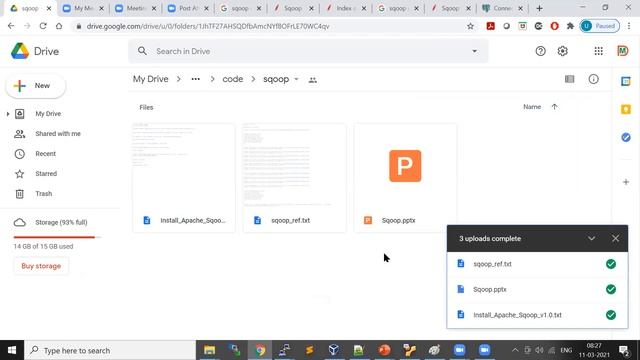The image size is (640, 360).
Task: Open File Explorer from the taskbar
Action: 209,350
